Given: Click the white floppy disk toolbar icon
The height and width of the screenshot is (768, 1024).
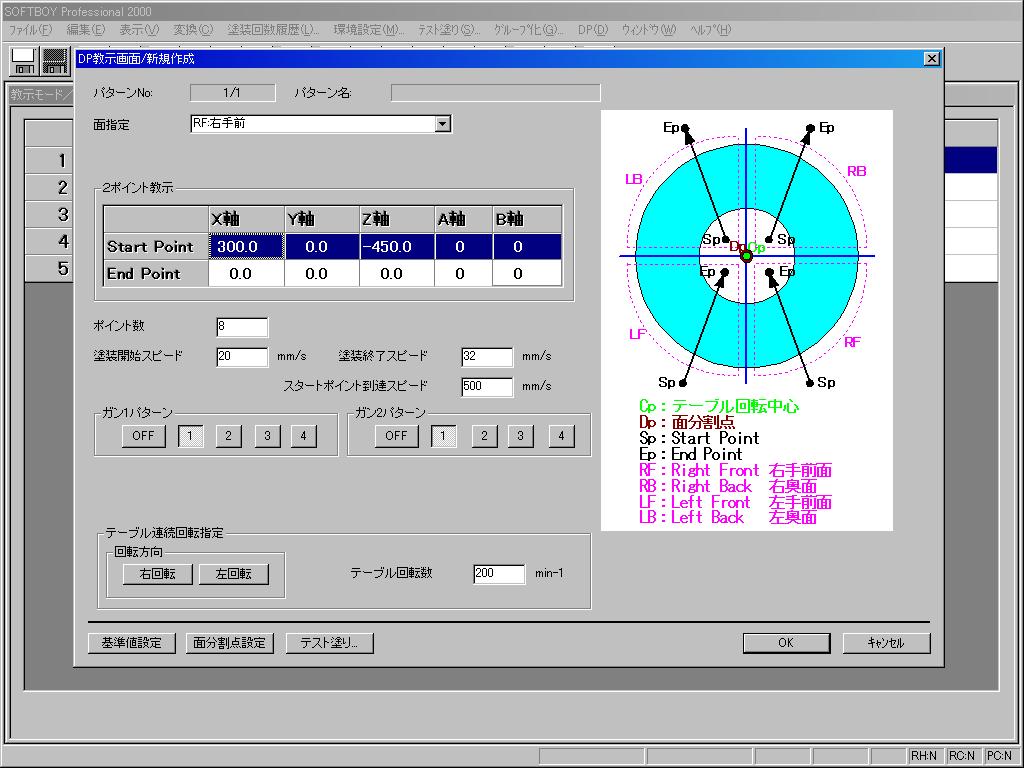Looking at the screenshot, I should 25,61.
